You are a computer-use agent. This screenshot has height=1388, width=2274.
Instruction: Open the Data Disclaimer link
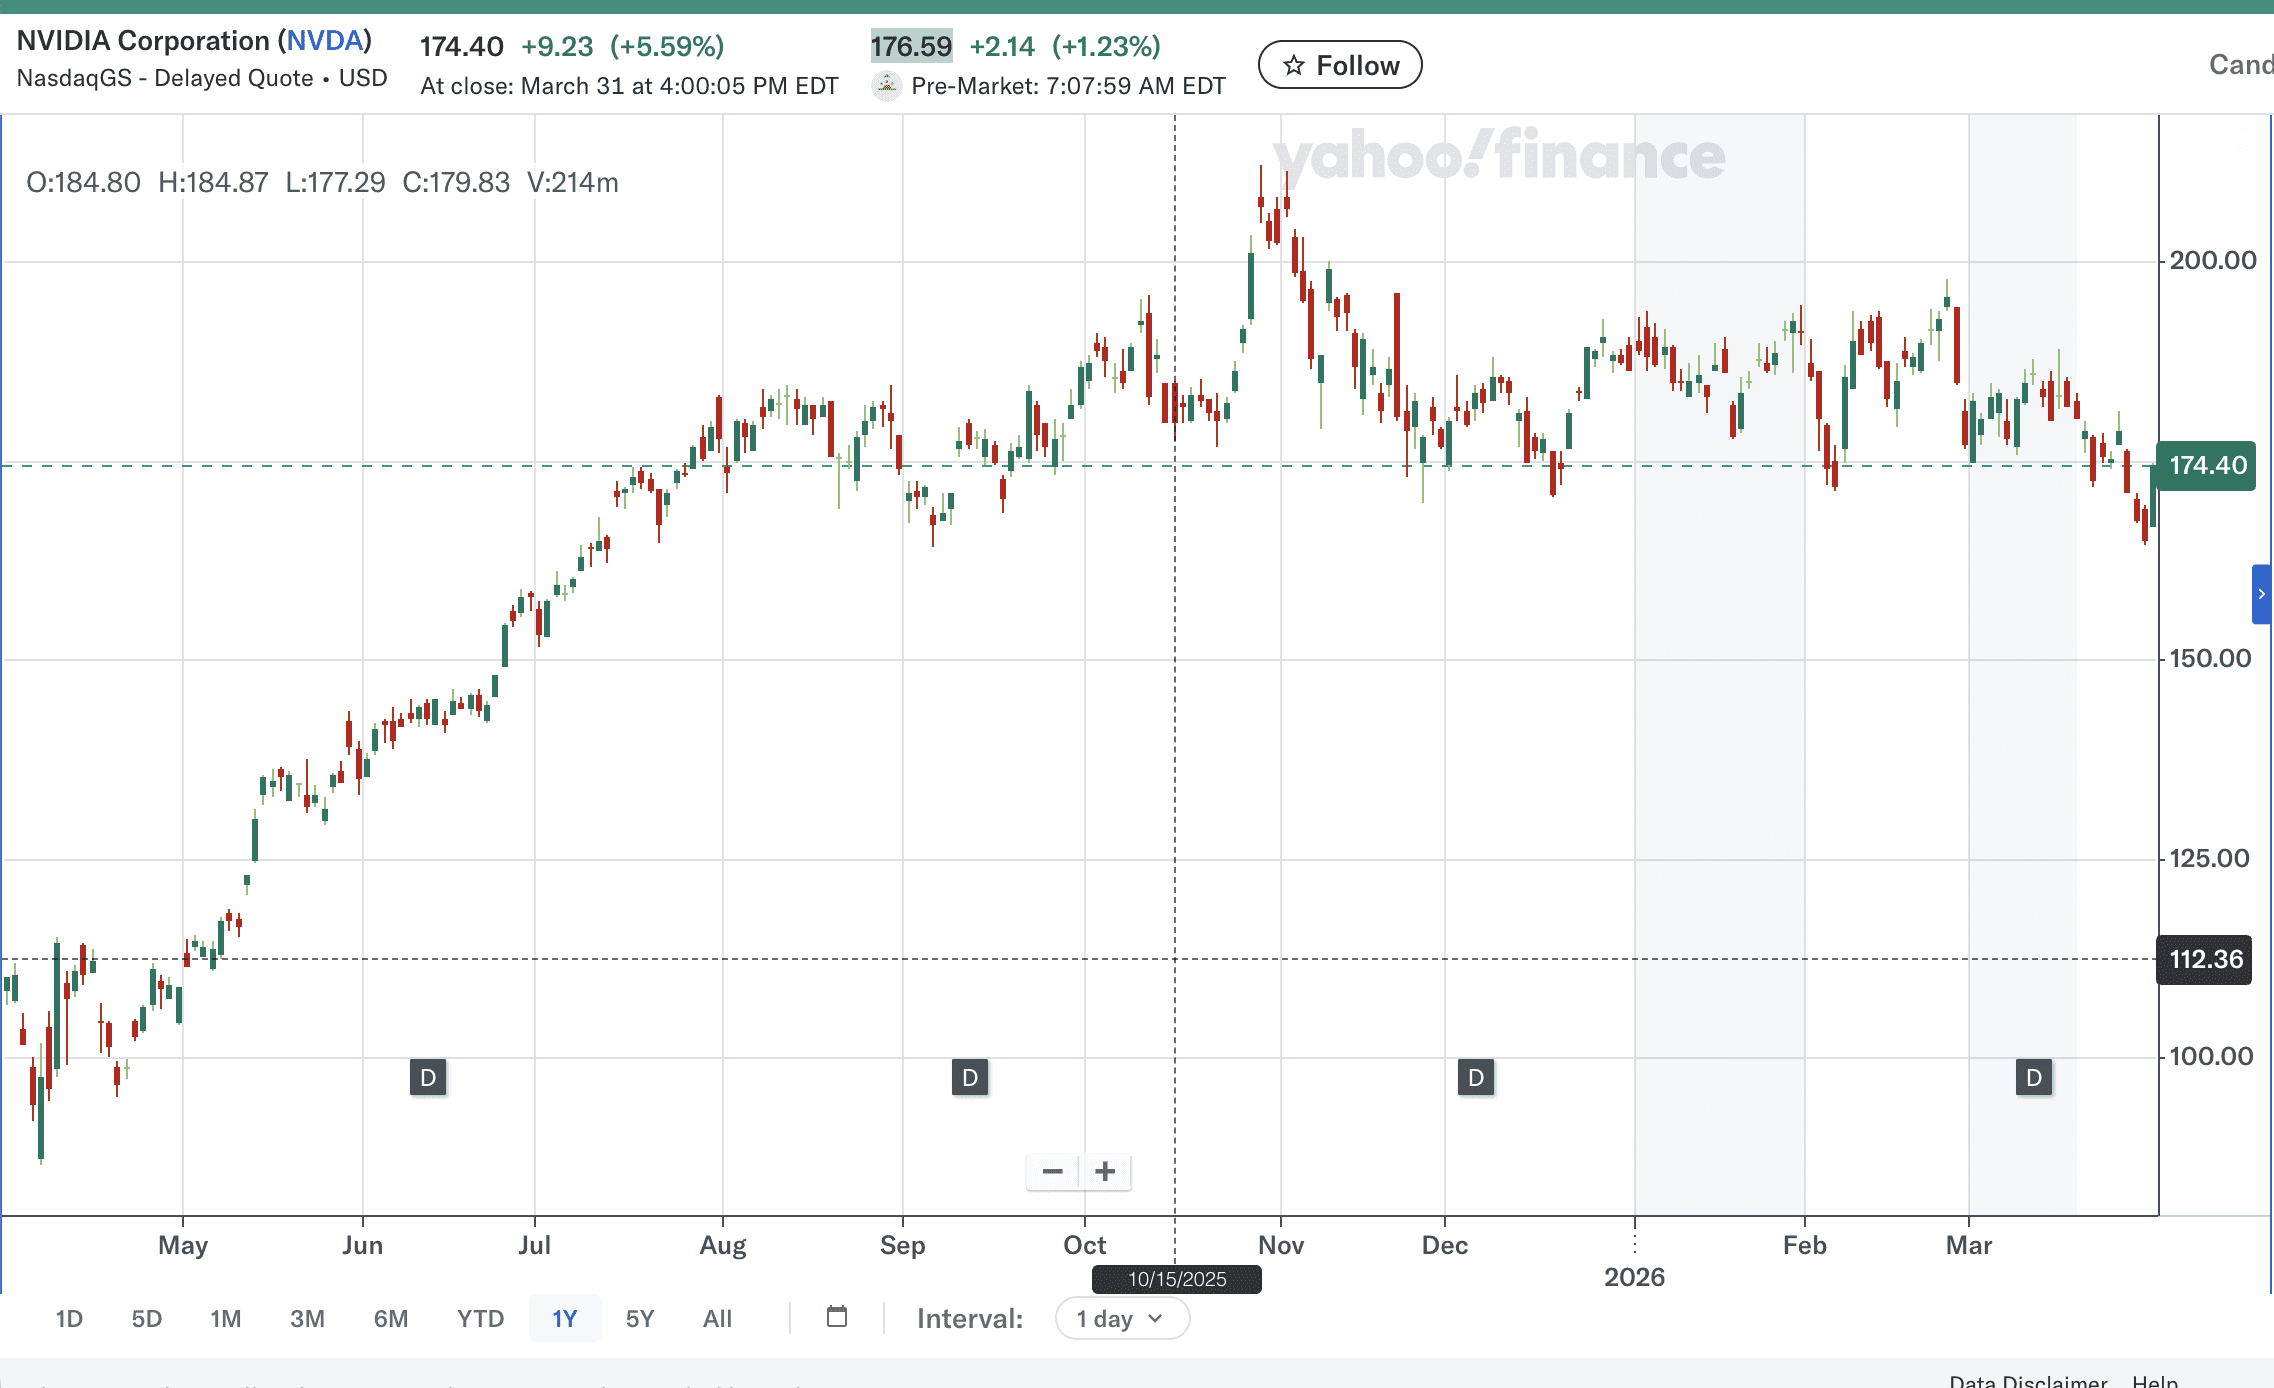2028,1380
